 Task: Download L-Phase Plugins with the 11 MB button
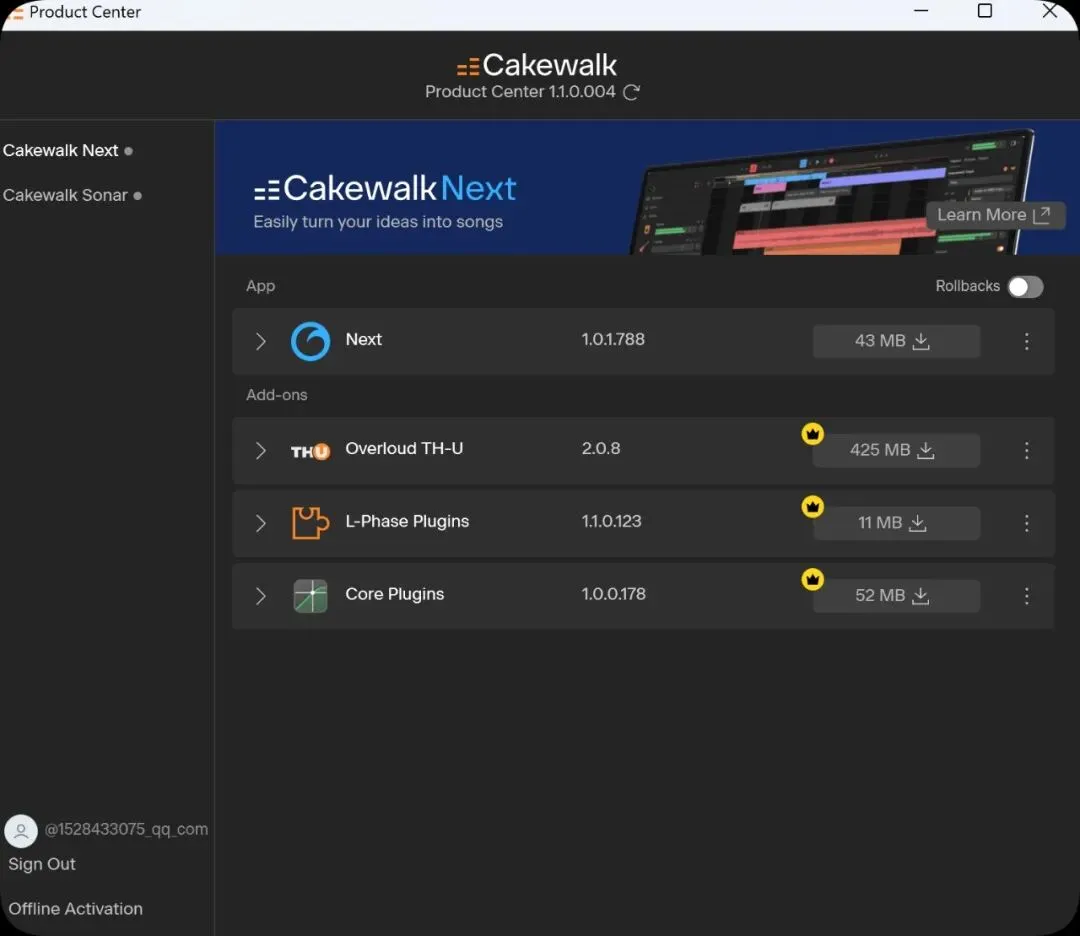(896, 523)
